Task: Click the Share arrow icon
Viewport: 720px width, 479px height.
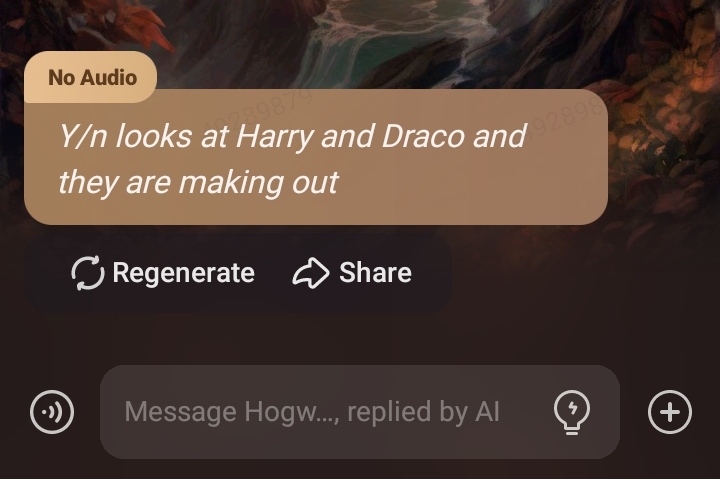Action: (310, 273)
